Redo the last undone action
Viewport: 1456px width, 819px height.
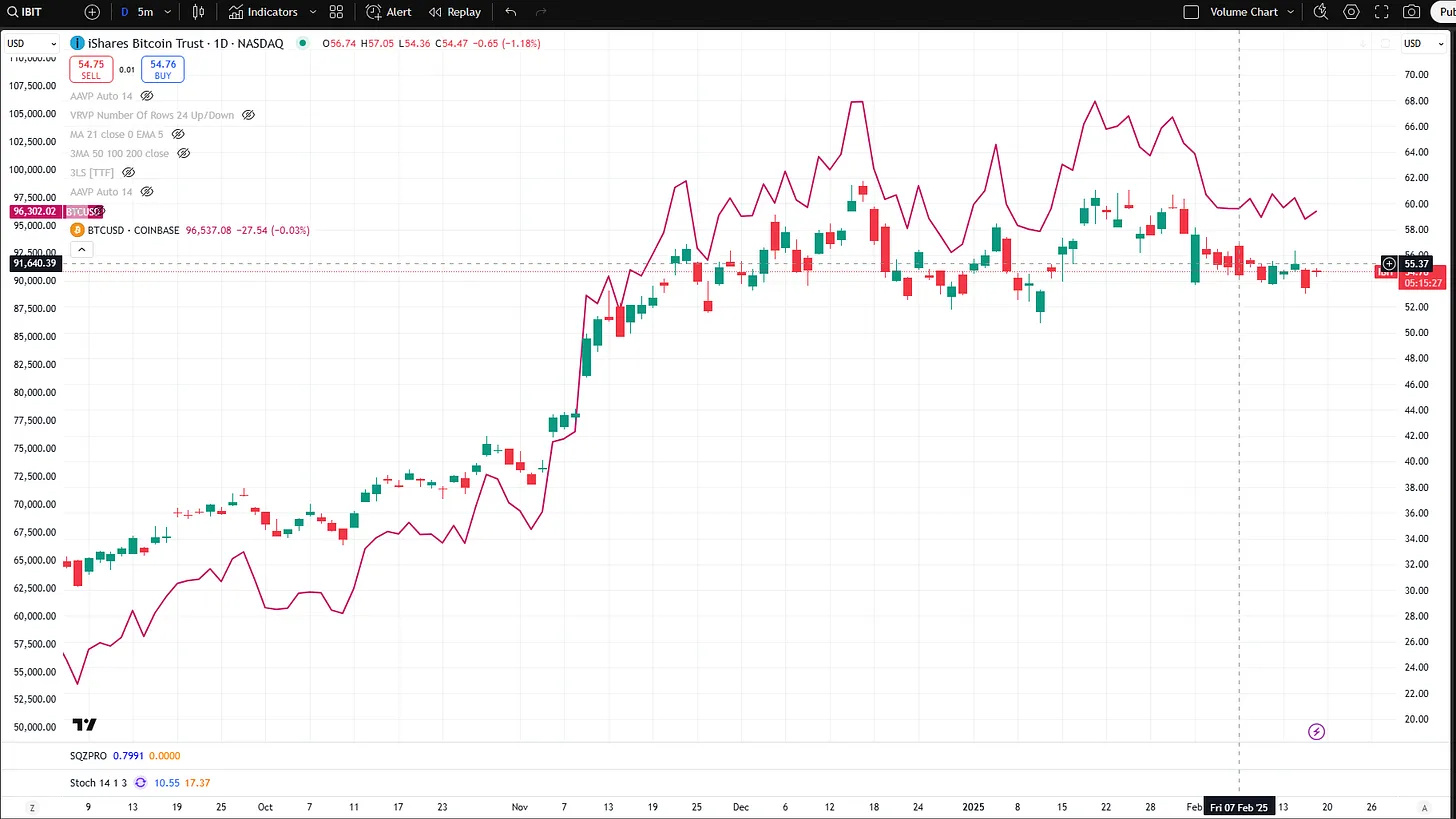[x=541, y=12]
